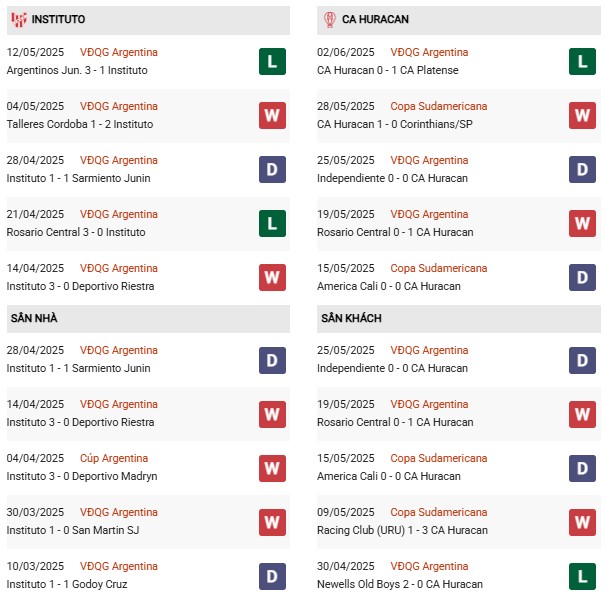
Task: Select the INSTITUTO team header
Action: click(x=148, y=20)
